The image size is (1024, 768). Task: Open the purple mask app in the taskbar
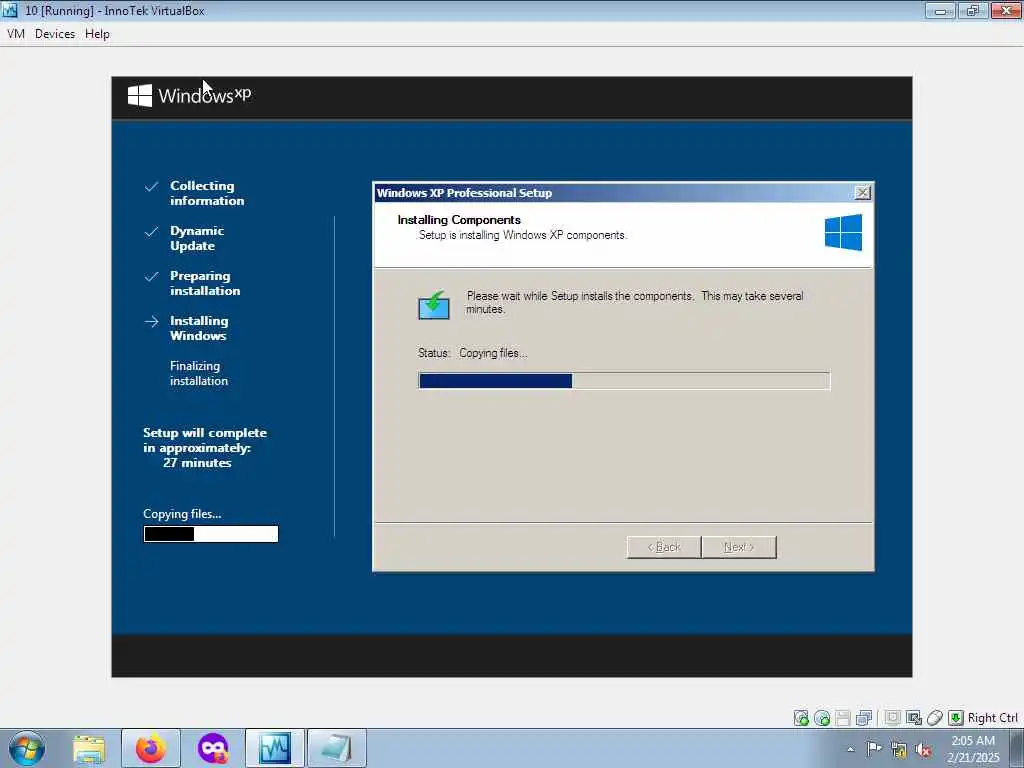(213, 748)
